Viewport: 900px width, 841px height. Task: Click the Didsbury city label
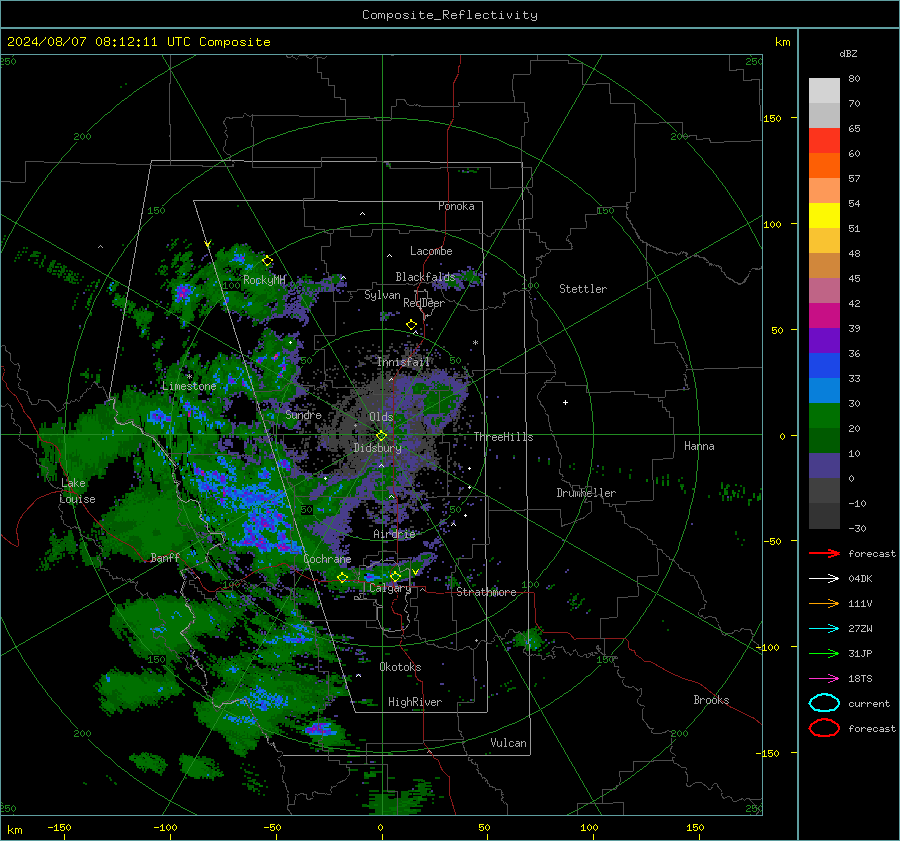pos(378,448)
